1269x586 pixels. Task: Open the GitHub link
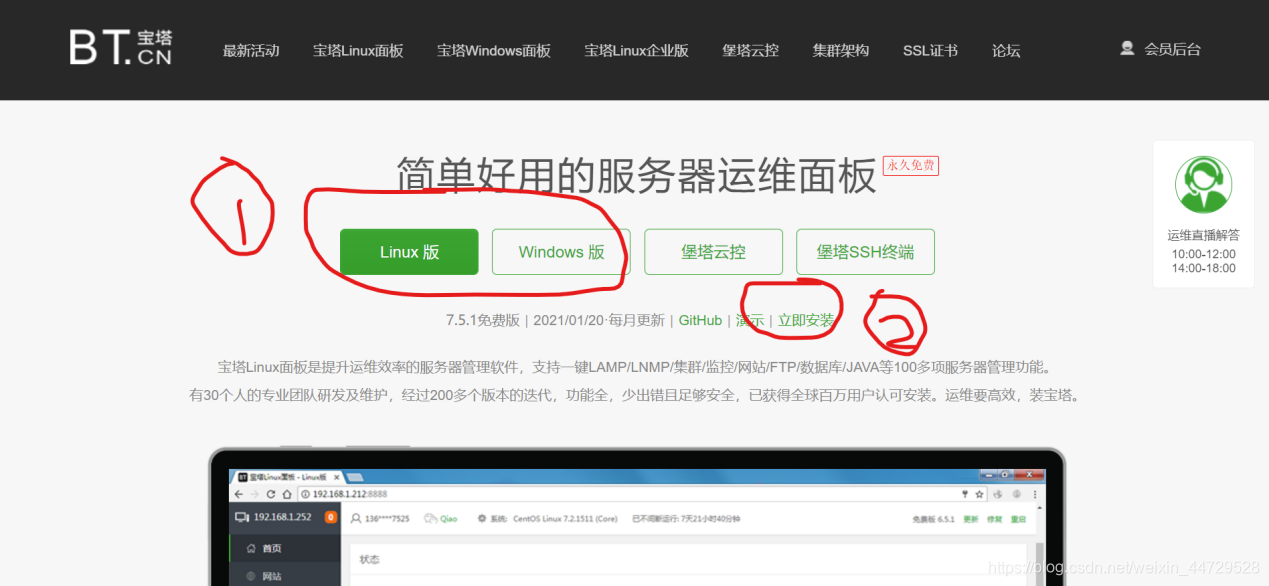(x=700, y=320)
